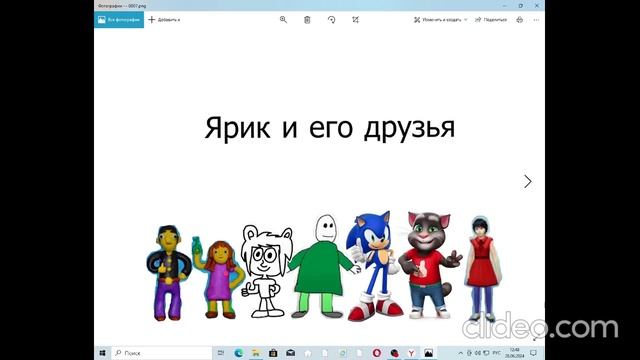Click the 'РУС' input language indicator
This screenshot has height=360, width=640.
point(496,353)
